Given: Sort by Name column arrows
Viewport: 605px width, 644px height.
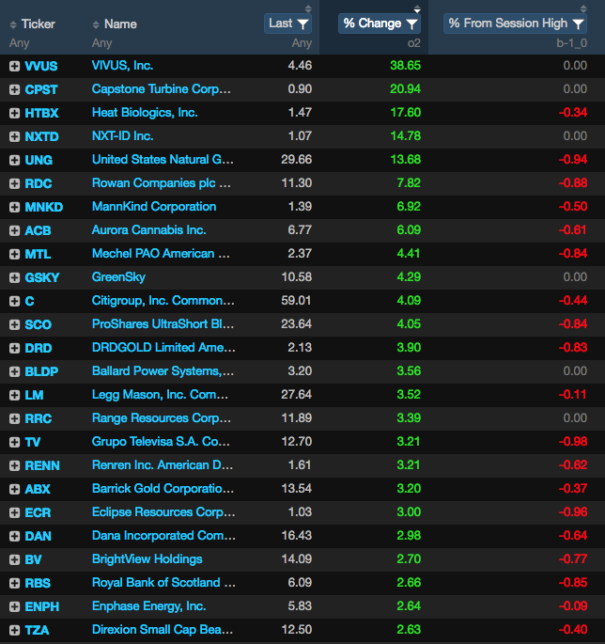Looking at the screenshot, I should click(x=96, y=25).
